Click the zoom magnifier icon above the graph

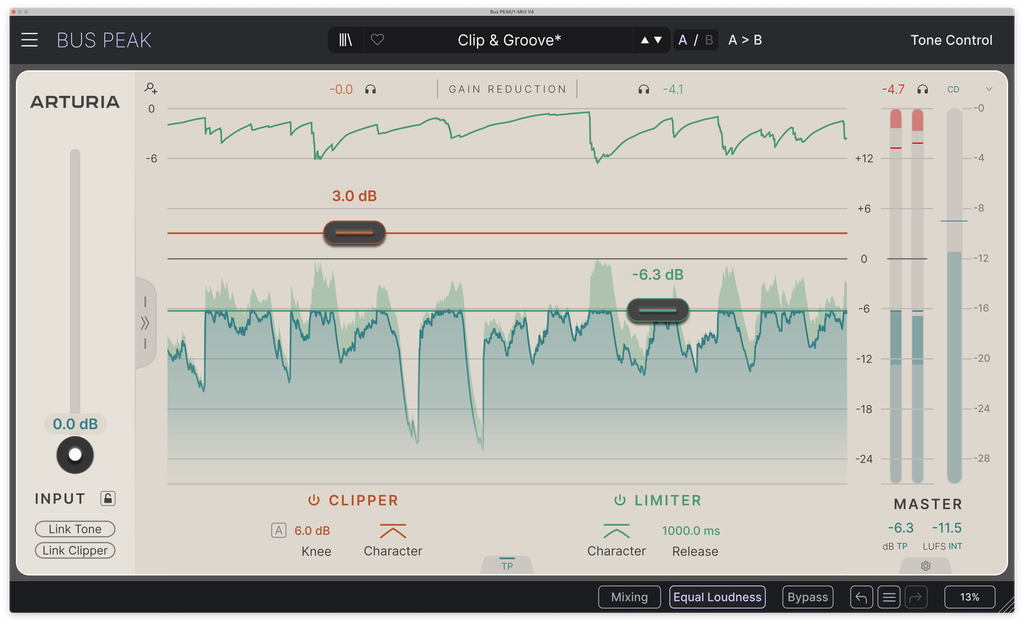point(151,88)
